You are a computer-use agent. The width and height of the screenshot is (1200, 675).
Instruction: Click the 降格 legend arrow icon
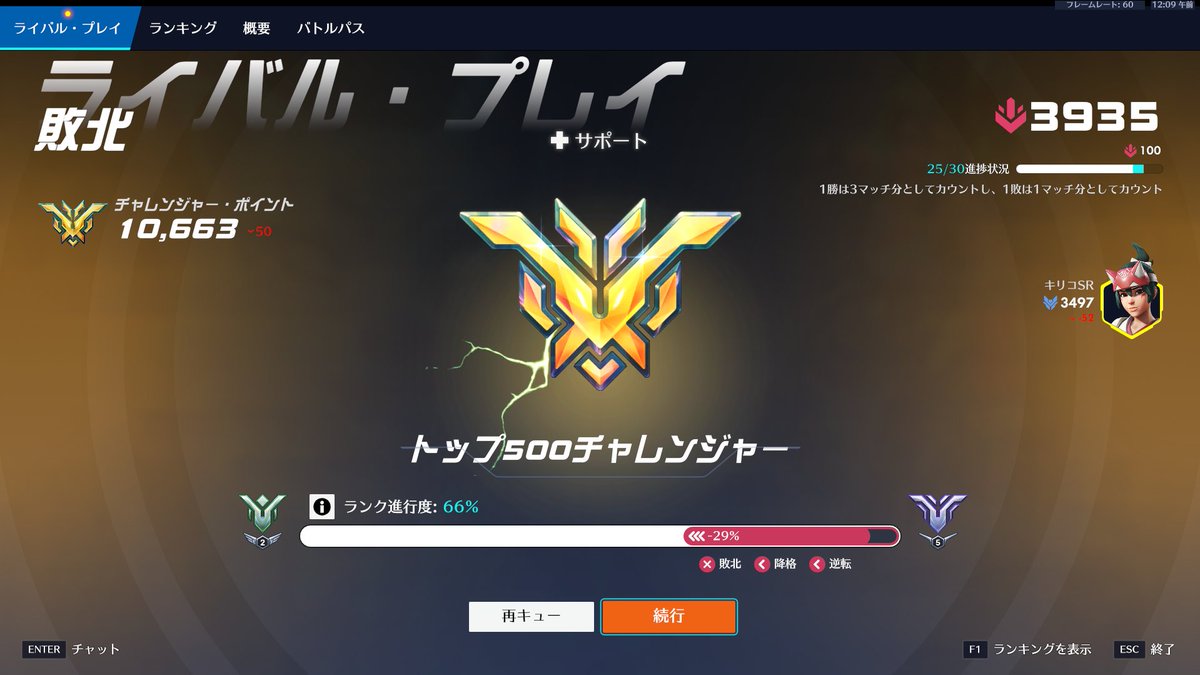pyautogui.click(x=762, y=564)
